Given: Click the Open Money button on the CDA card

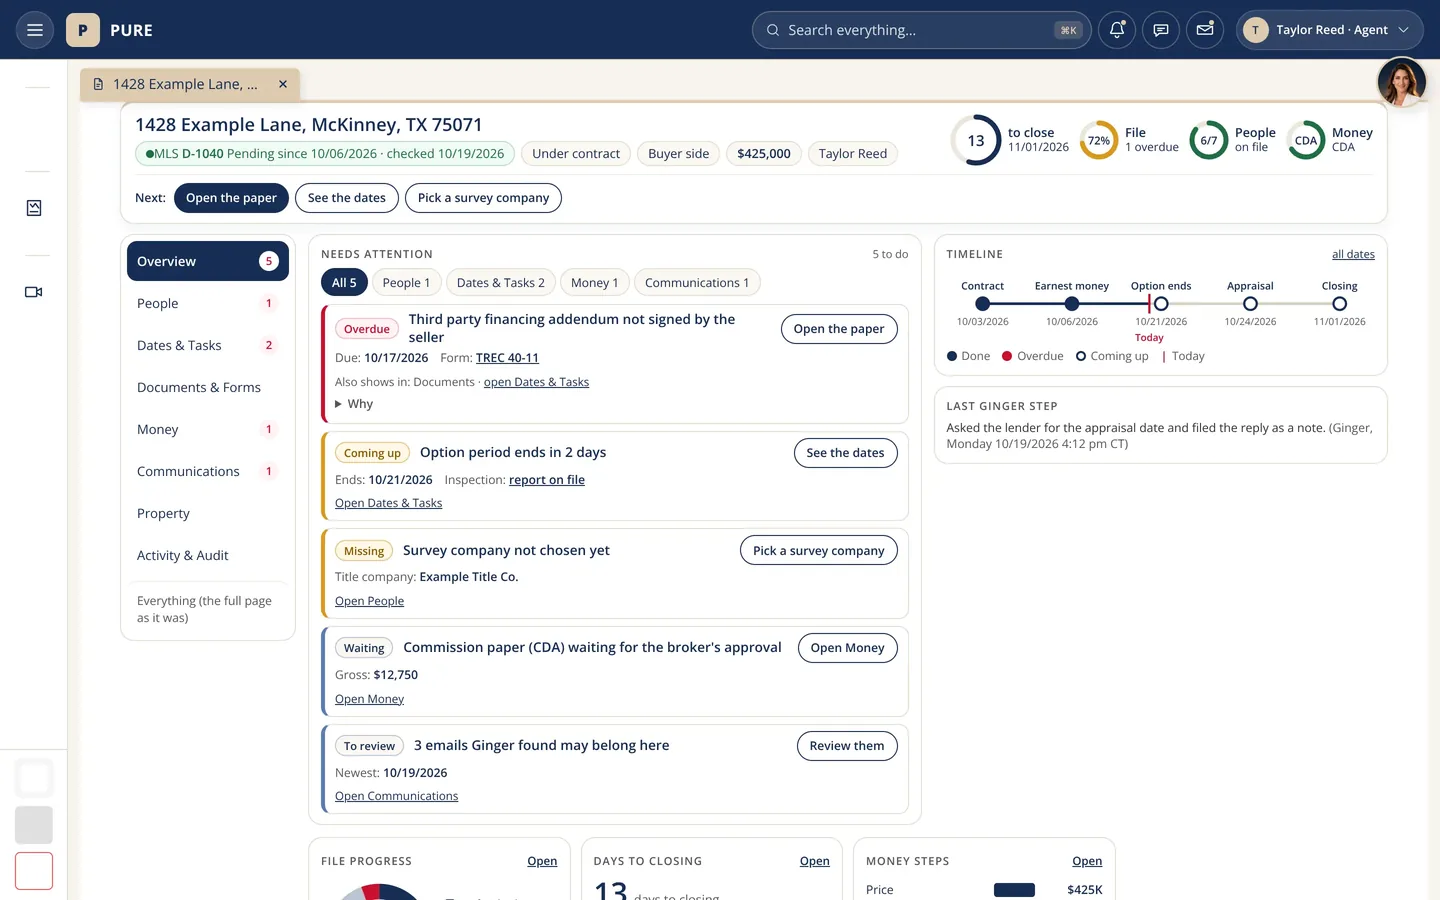Looking at the screenshot, I should (x=848, y=648).
